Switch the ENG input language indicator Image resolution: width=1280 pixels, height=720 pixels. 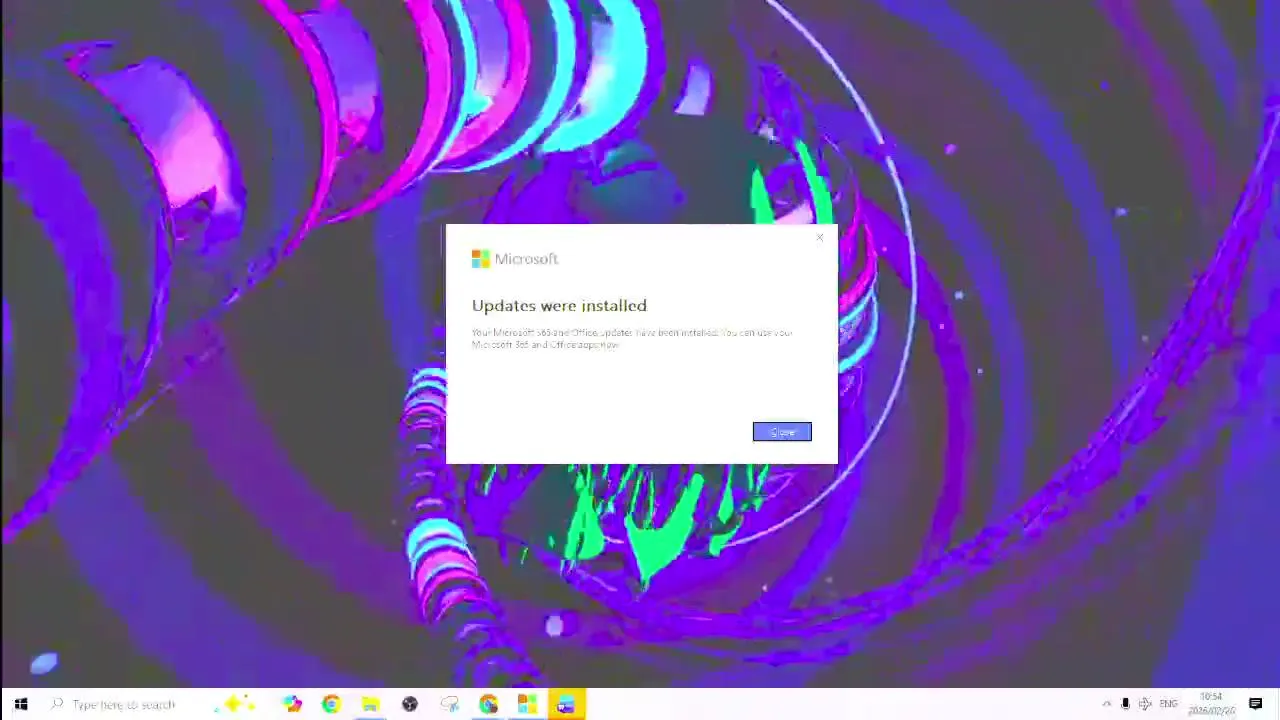coord(1168,704)
